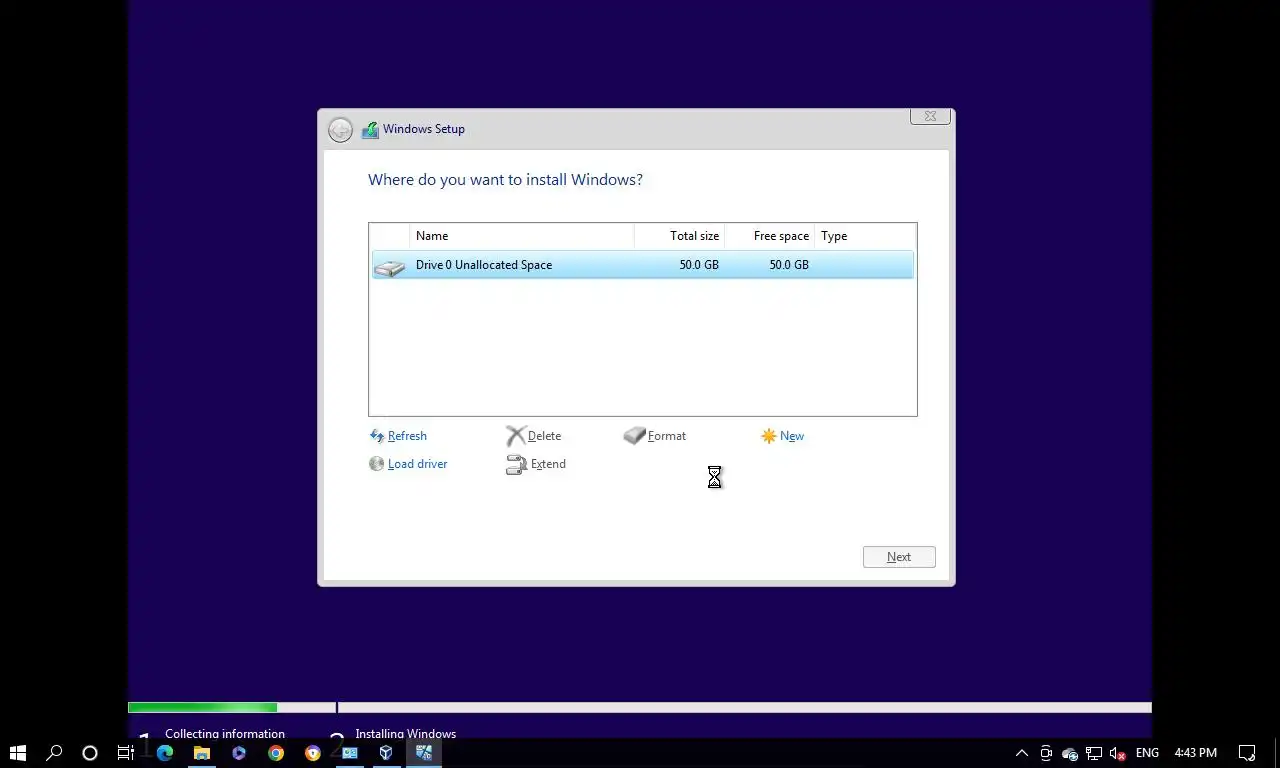Open Cortana circle on taskbar

click(x=90, y=753)
